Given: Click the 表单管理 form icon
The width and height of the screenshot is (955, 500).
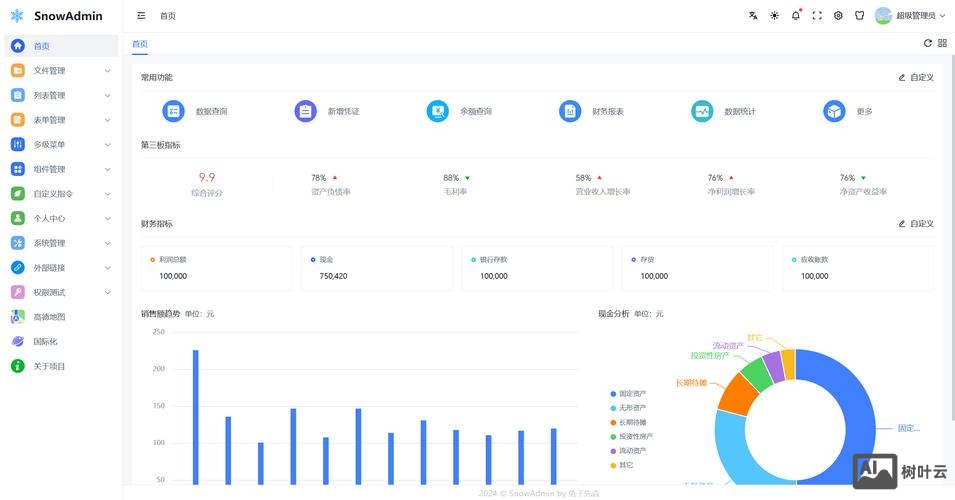Looking at the screenshot, I should tap(18, 120).
